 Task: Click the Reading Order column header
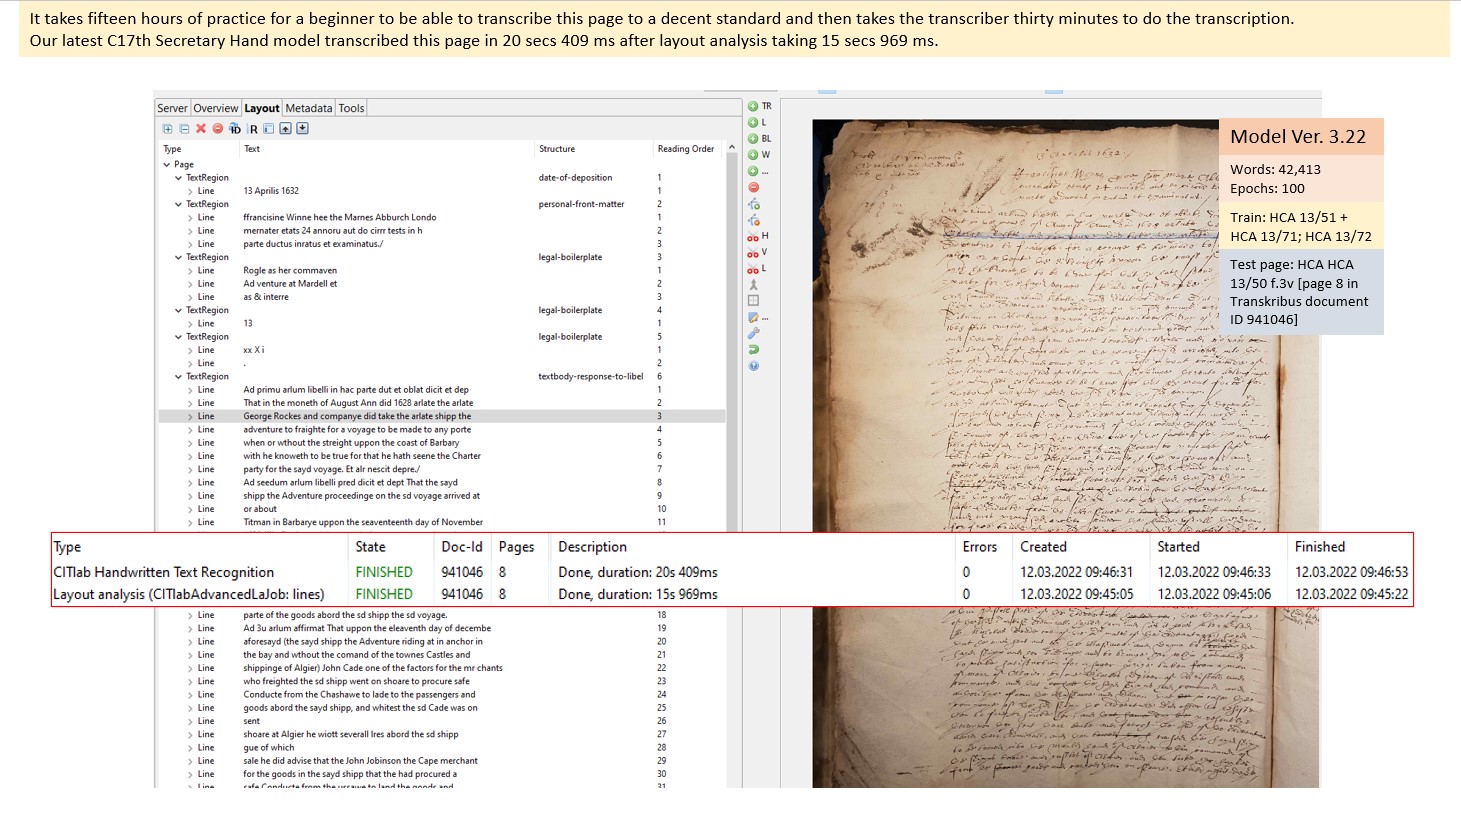pyautogui.click(x=685, y=149)
